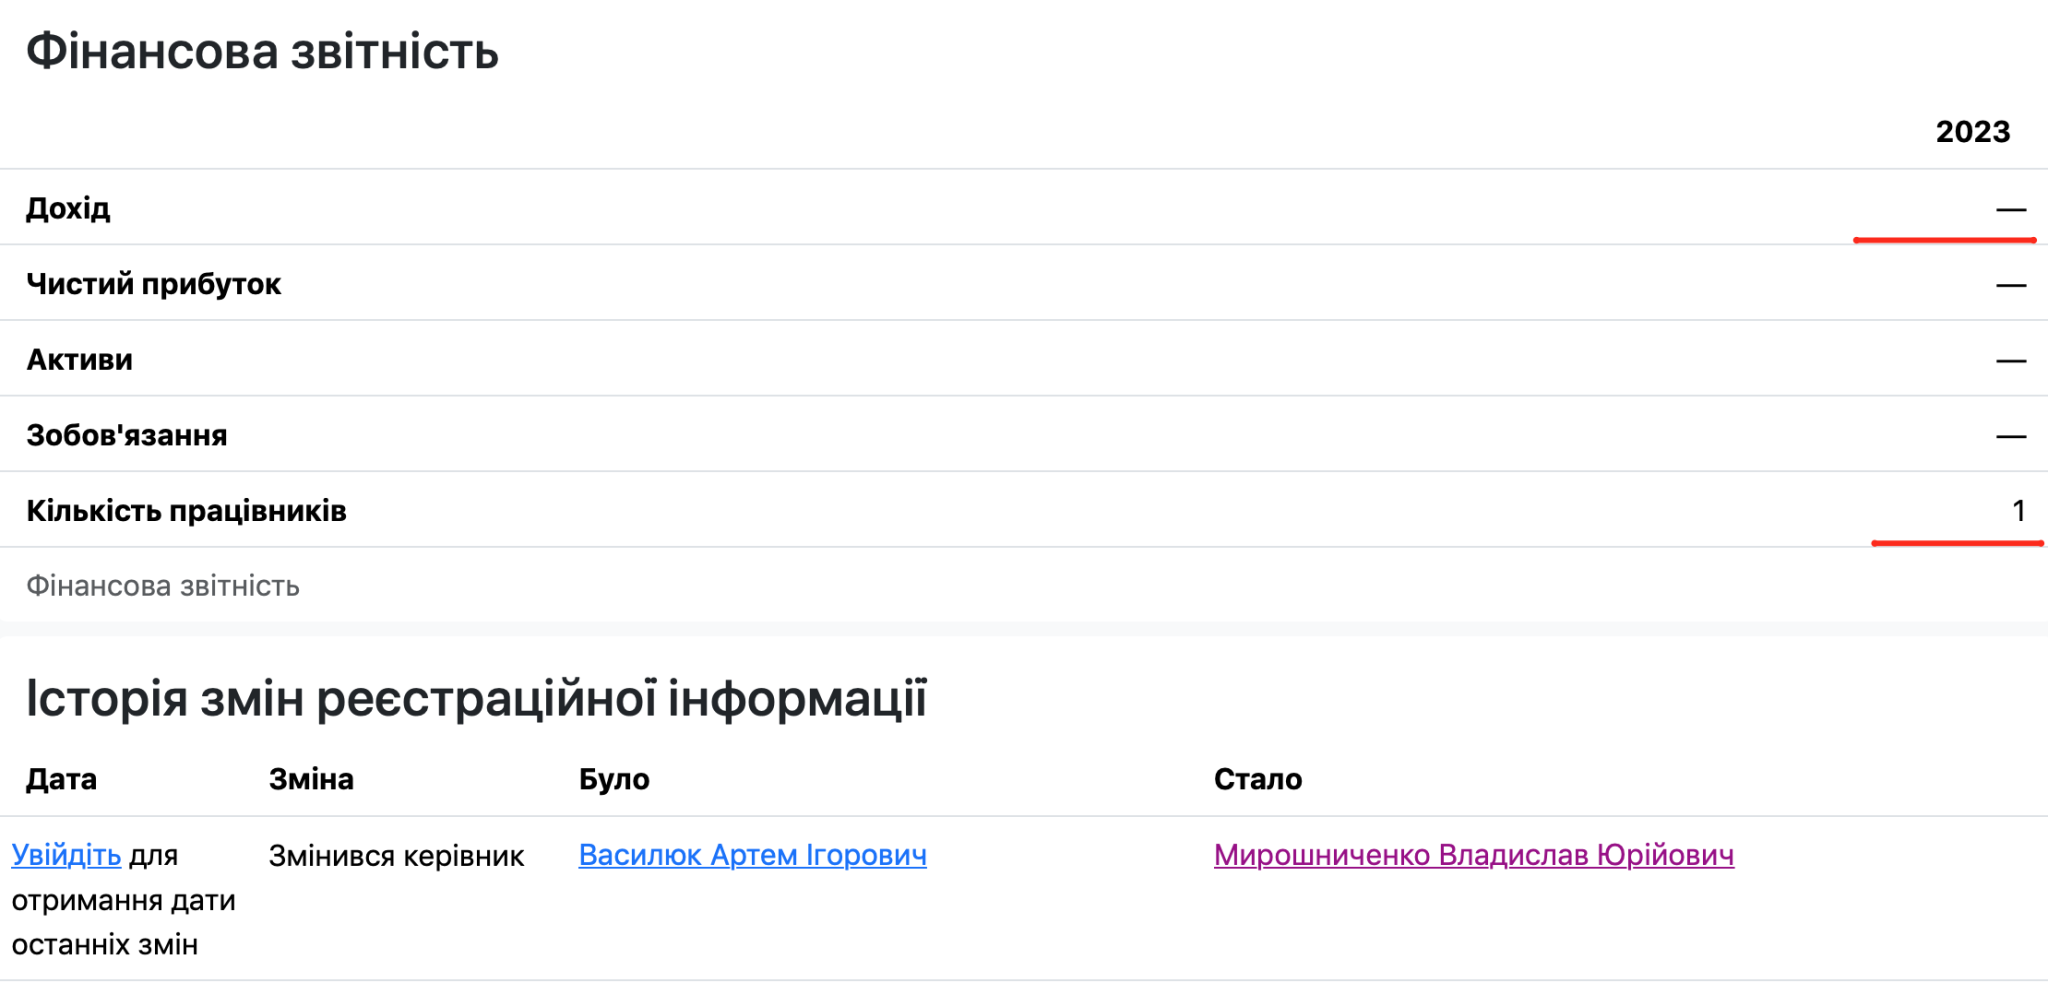
Task: Open Мирошниченко Владислав Юрійович profile link
Action: pyautogui.click(x=1474, y=855)
